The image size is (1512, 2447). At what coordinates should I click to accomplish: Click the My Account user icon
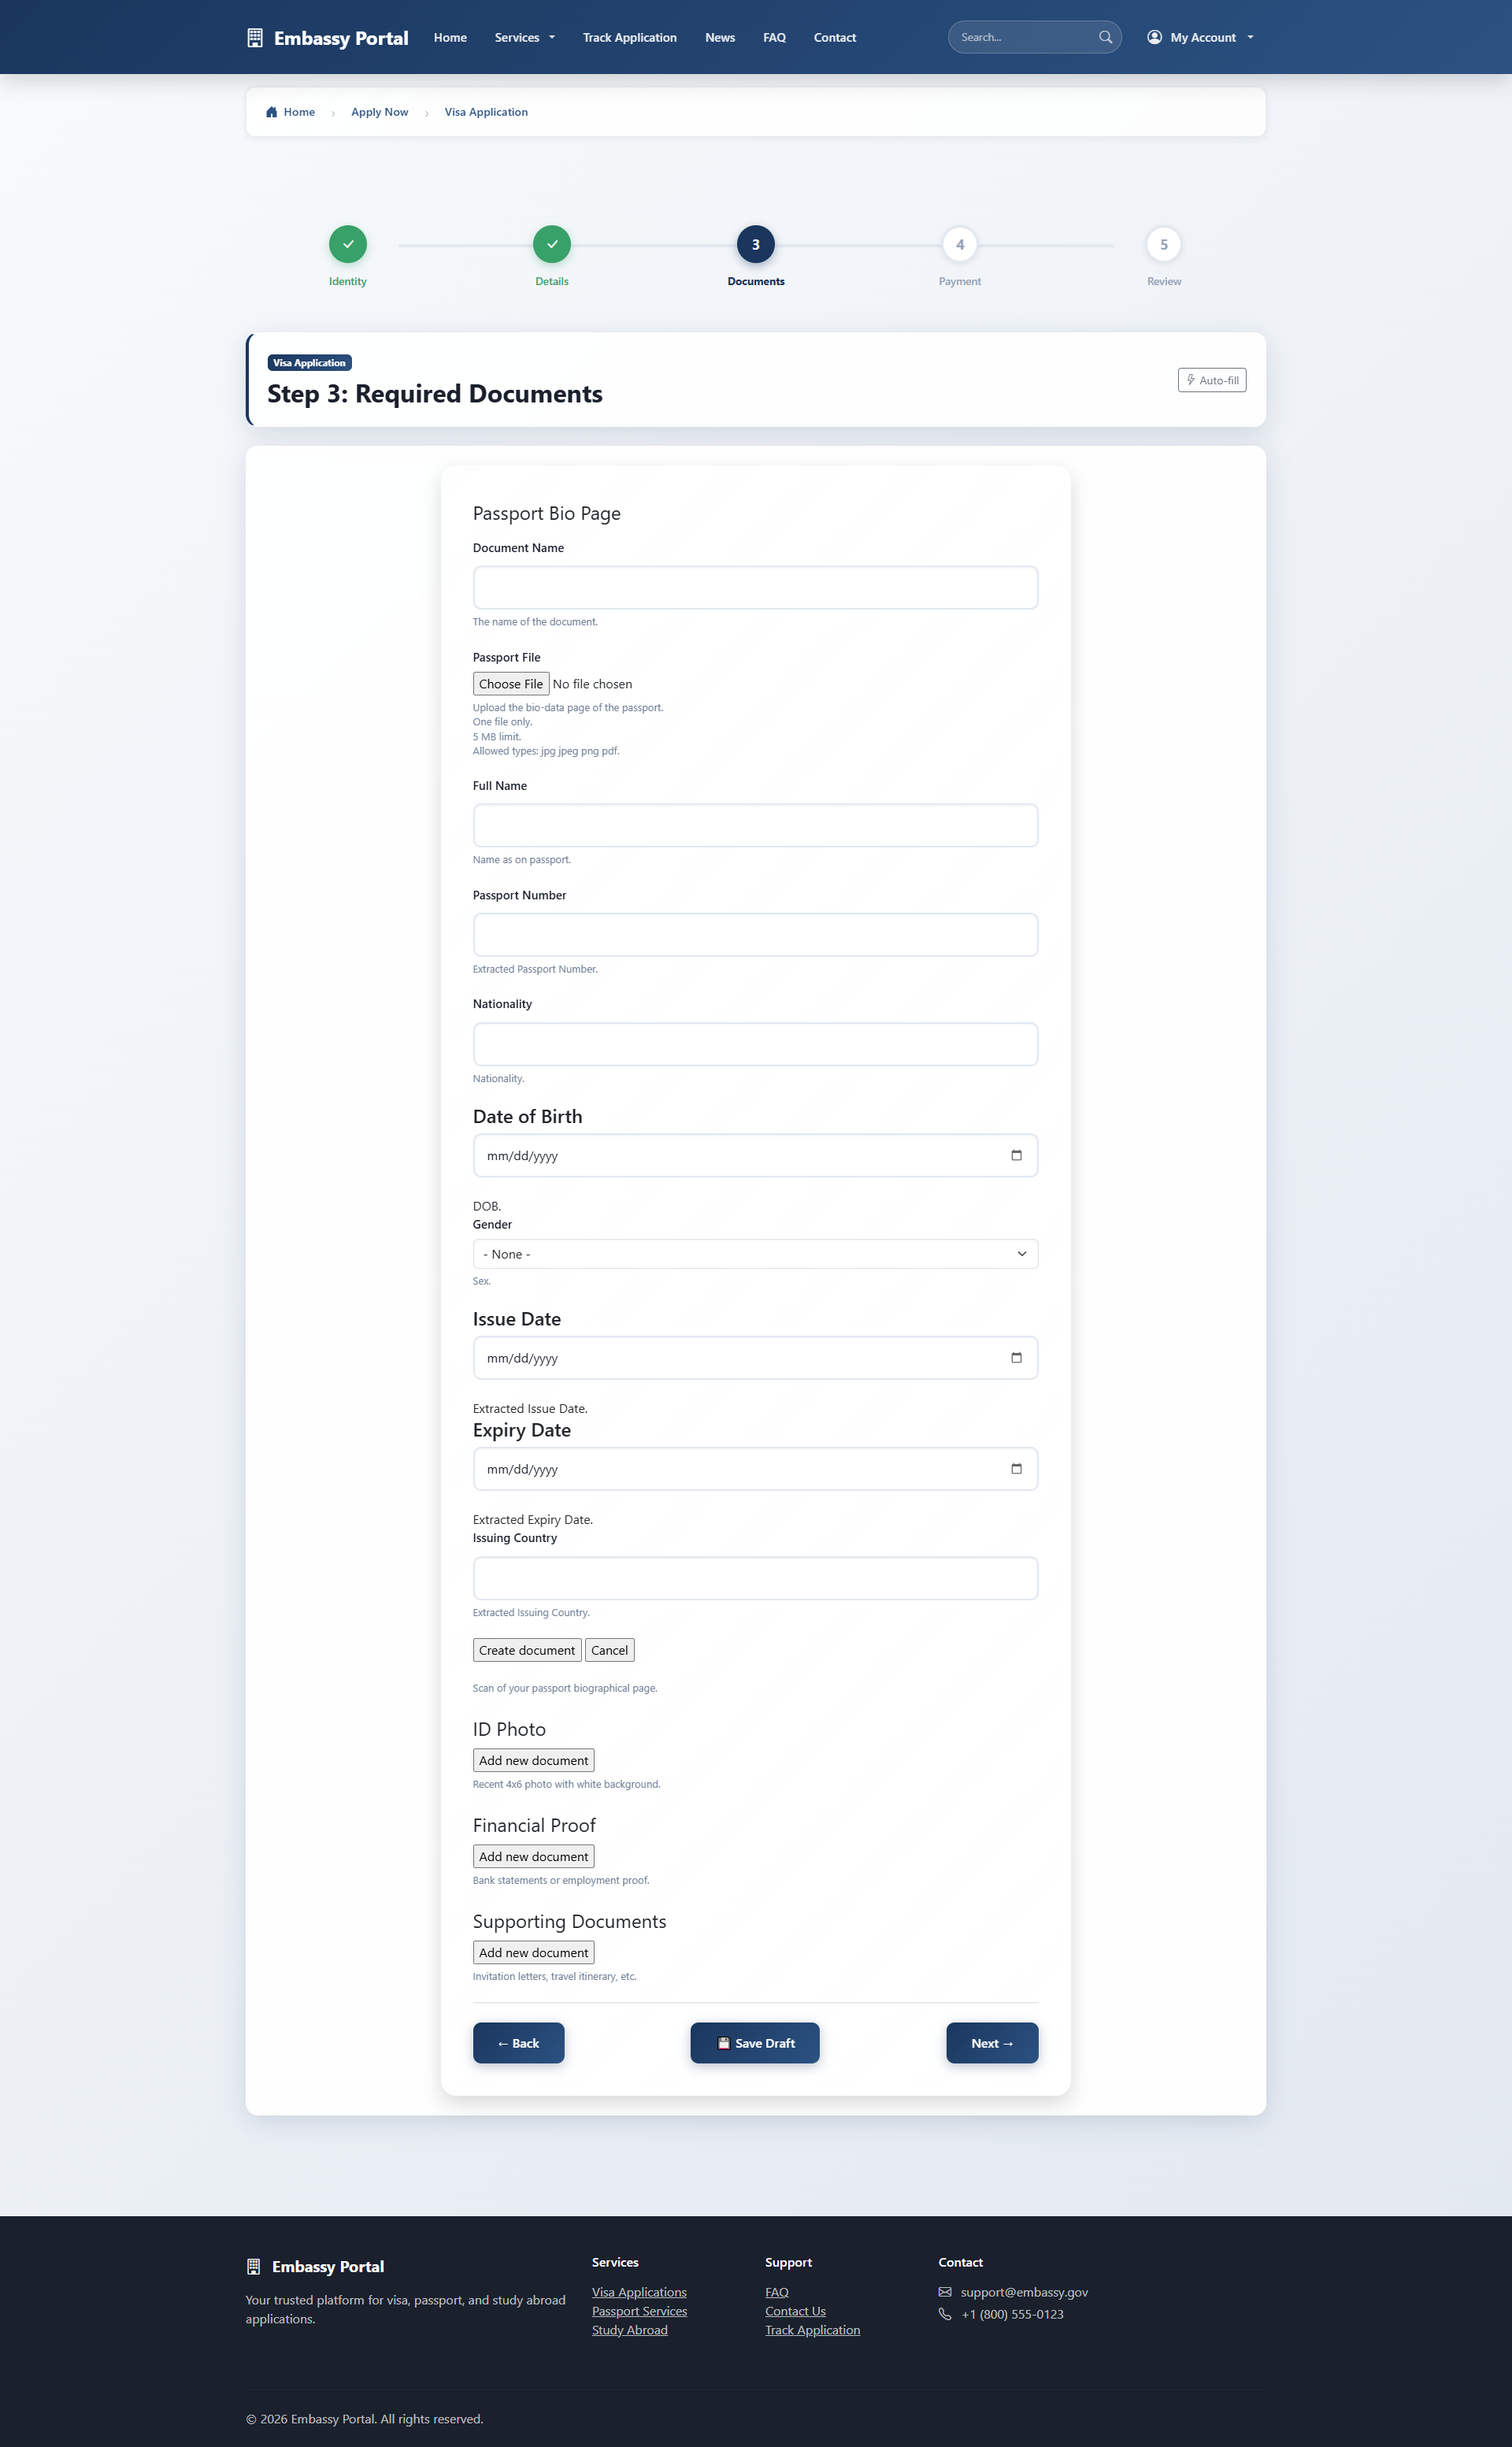click(1154, 37)
